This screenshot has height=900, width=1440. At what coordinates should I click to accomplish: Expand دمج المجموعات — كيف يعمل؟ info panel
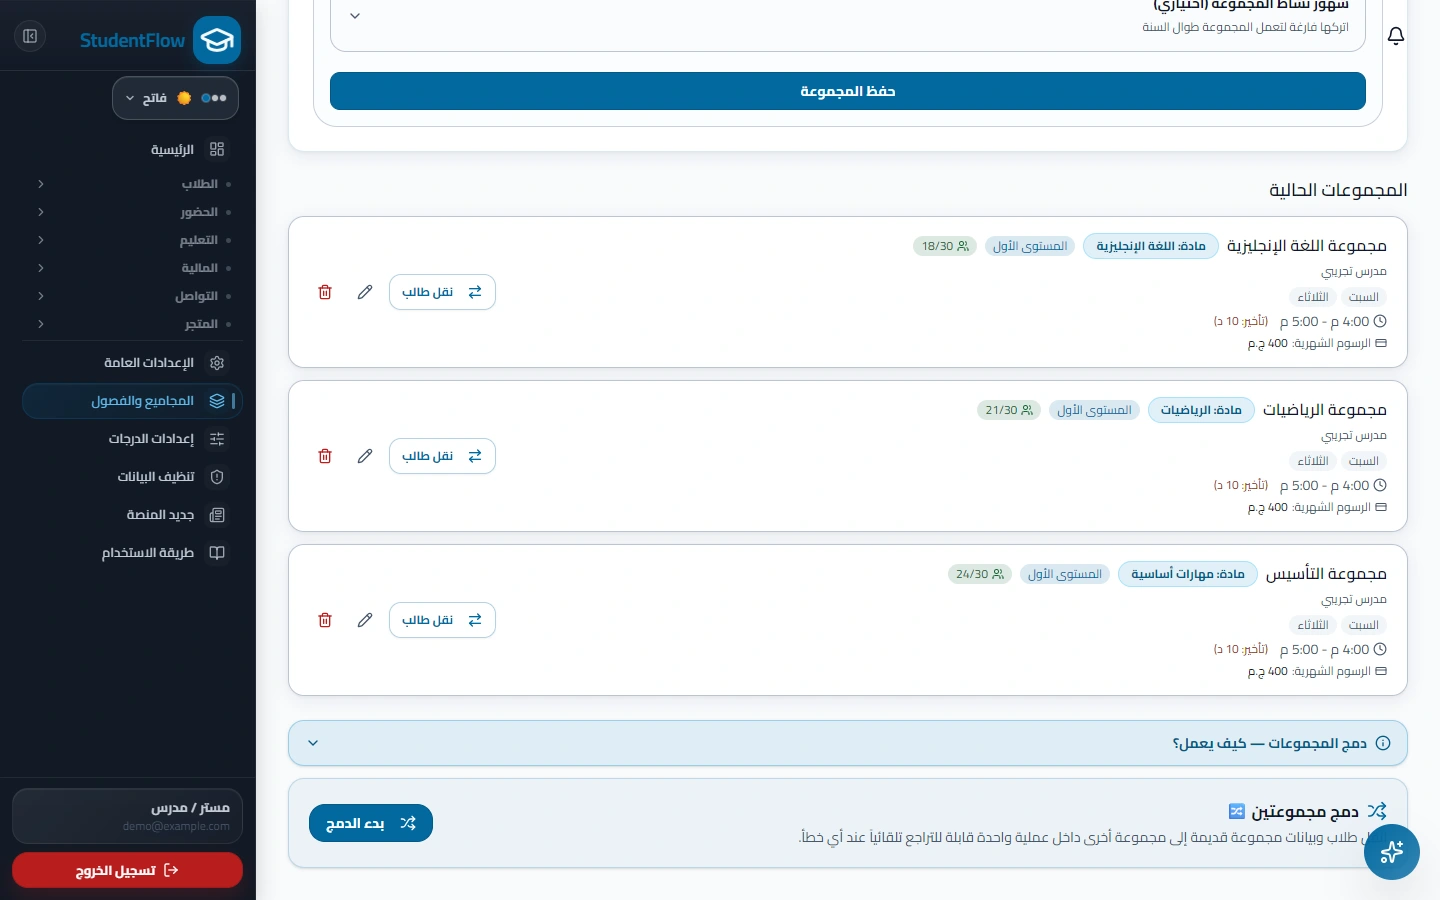(848, 743)
